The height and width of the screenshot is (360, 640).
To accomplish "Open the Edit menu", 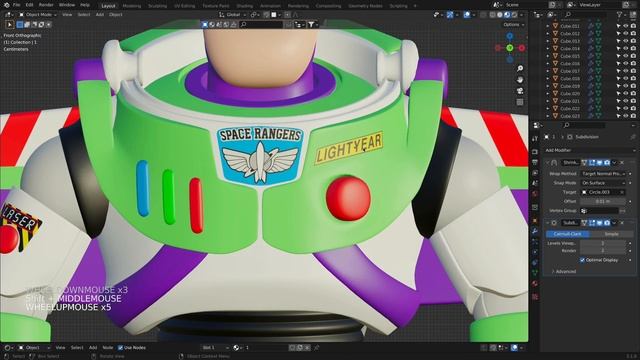I will tap(29, 5).
